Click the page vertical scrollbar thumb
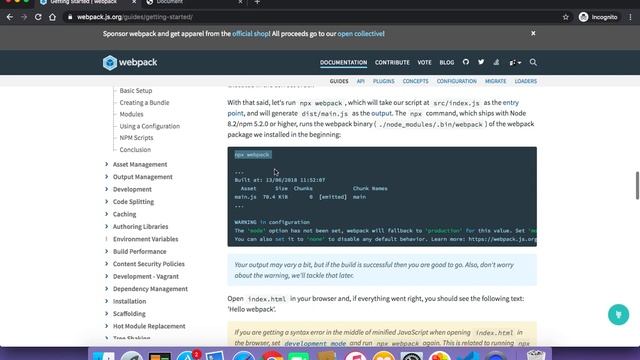Image resolution: width=640 pixels, height=360 pixels. coord(637,185)
